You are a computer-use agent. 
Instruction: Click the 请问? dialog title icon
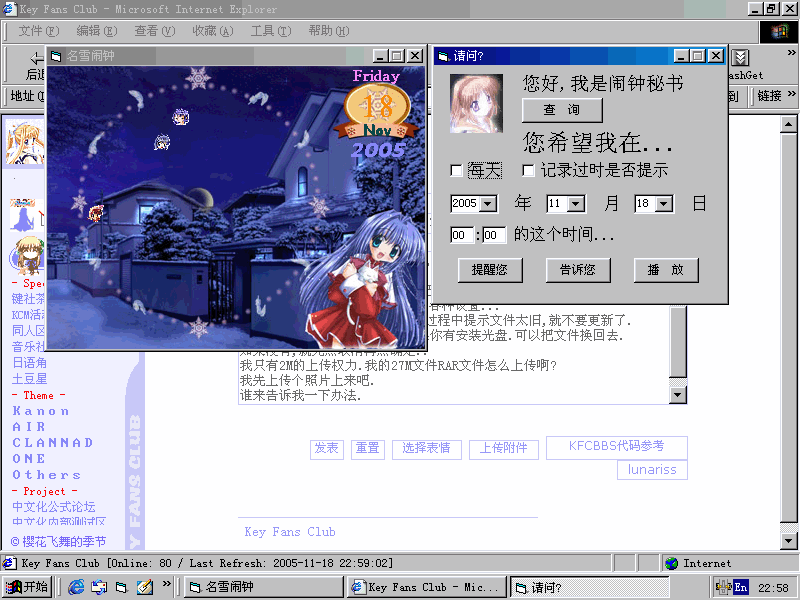coord(443,56)
